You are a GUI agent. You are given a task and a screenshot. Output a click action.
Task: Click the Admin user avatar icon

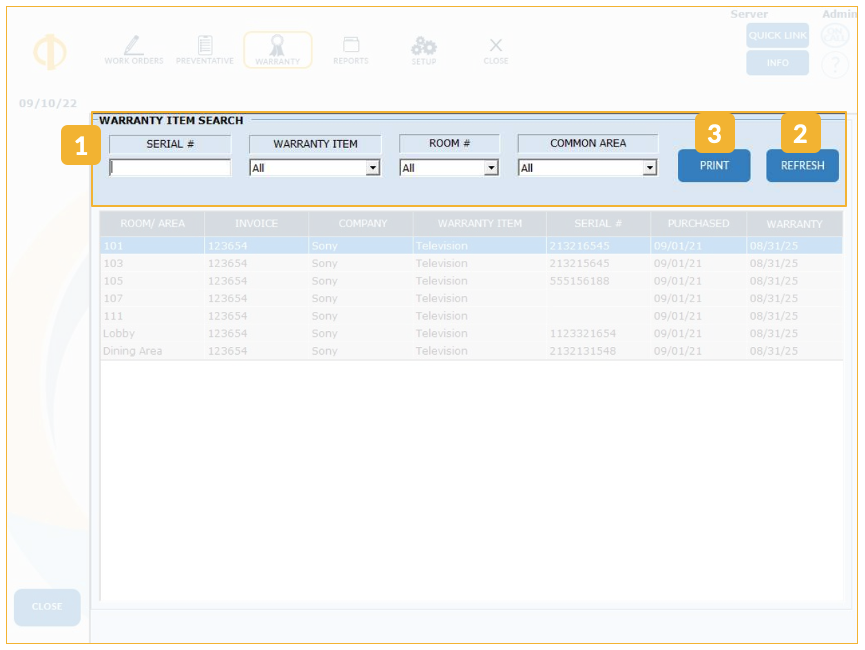click(835, 36)
